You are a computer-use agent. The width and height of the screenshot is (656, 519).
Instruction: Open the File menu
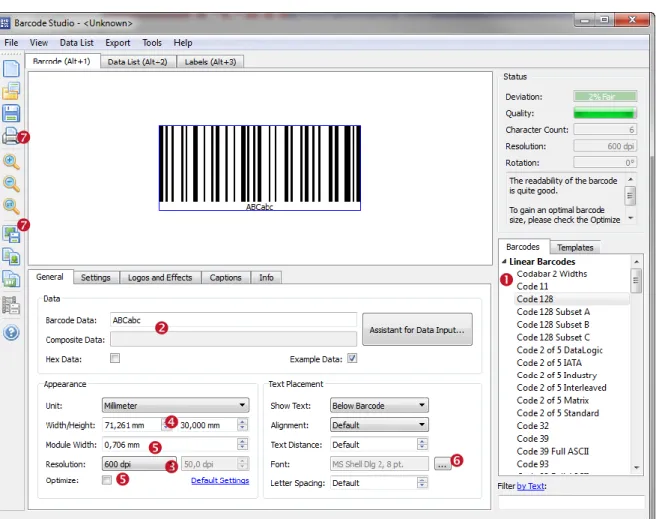tap(11, 43)
